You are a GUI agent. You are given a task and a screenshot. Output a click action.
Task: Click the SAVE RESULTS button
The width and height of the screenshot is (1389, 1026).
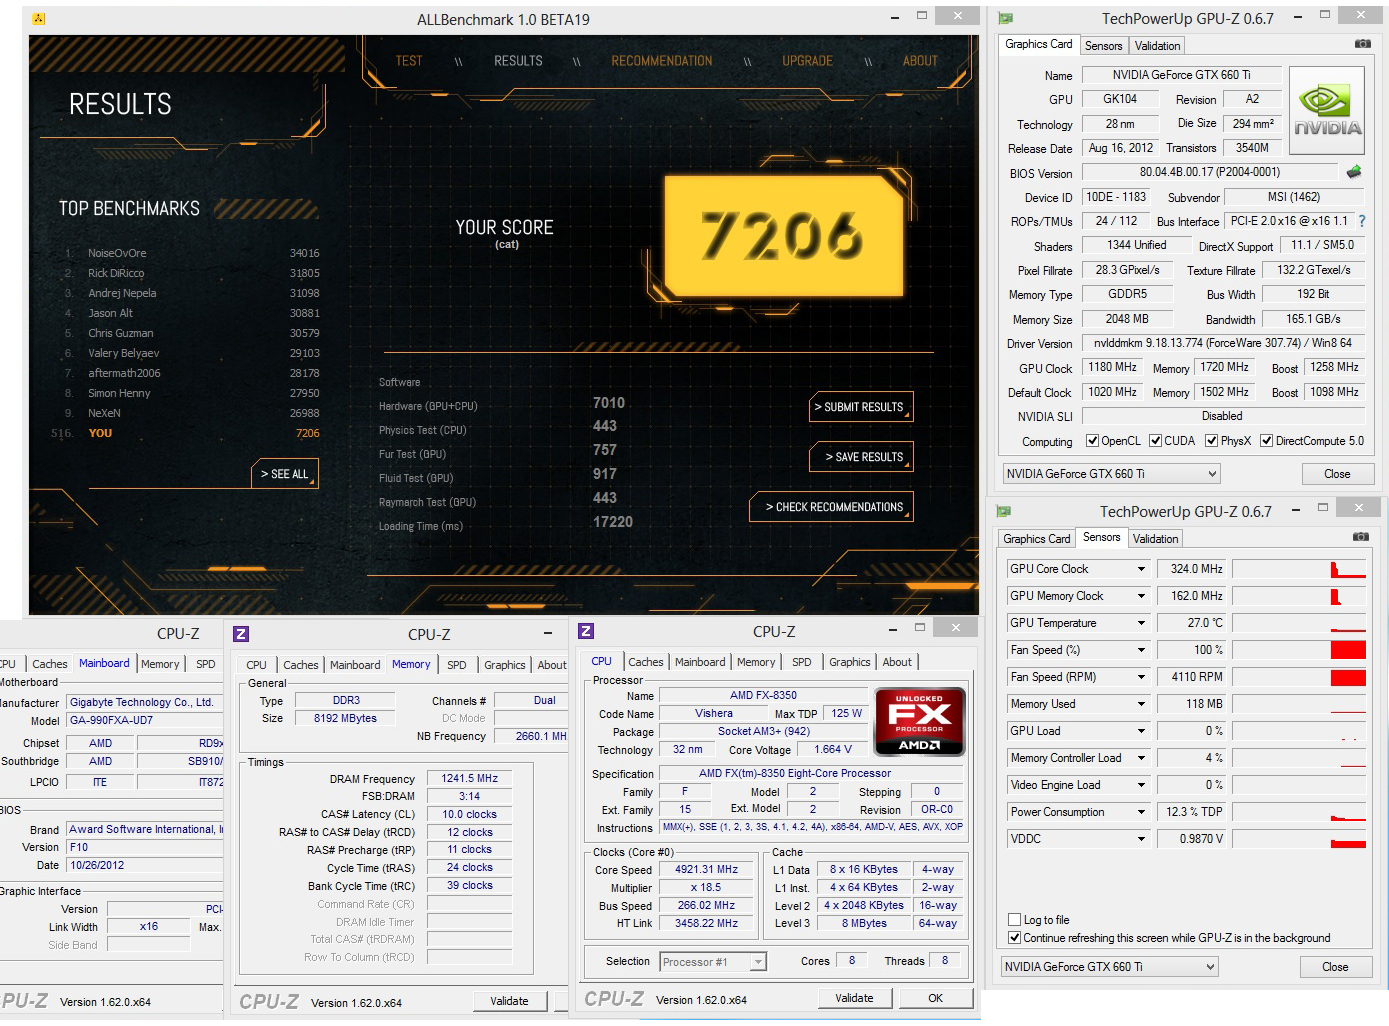point(862,457)
